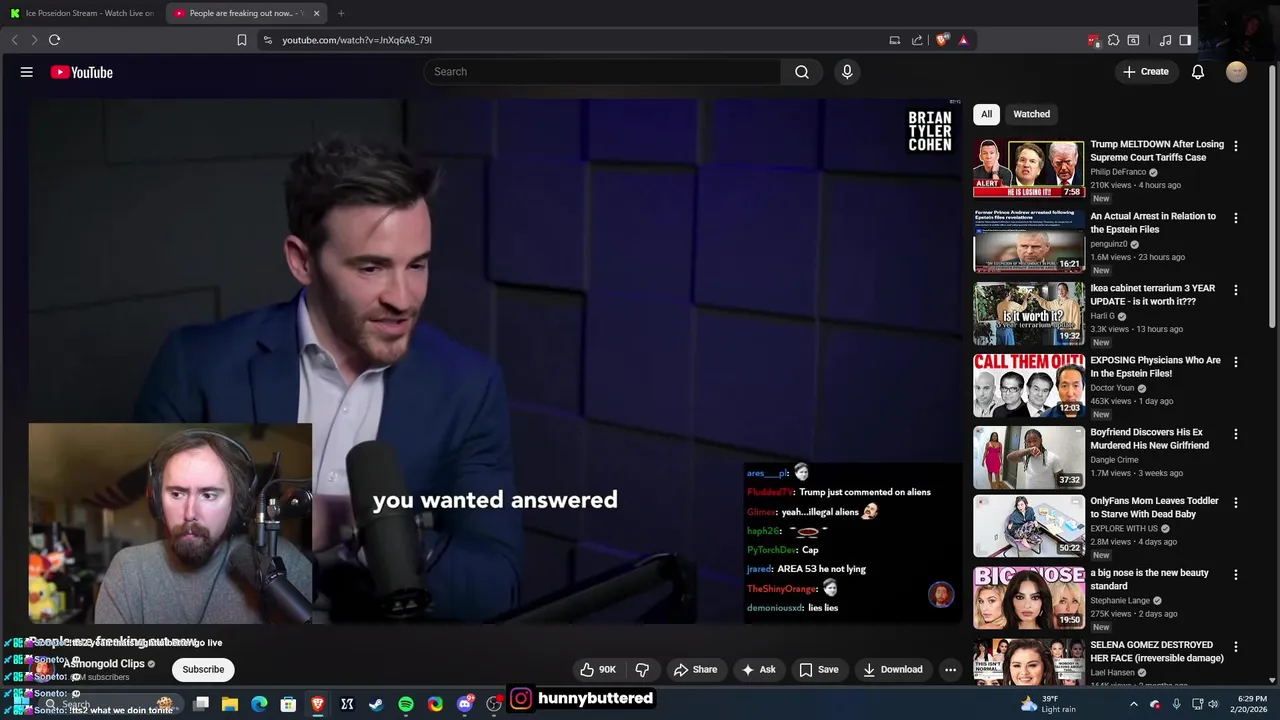
Task: Open Brave Rewards triangle icon
Action: tap(963, 40)
